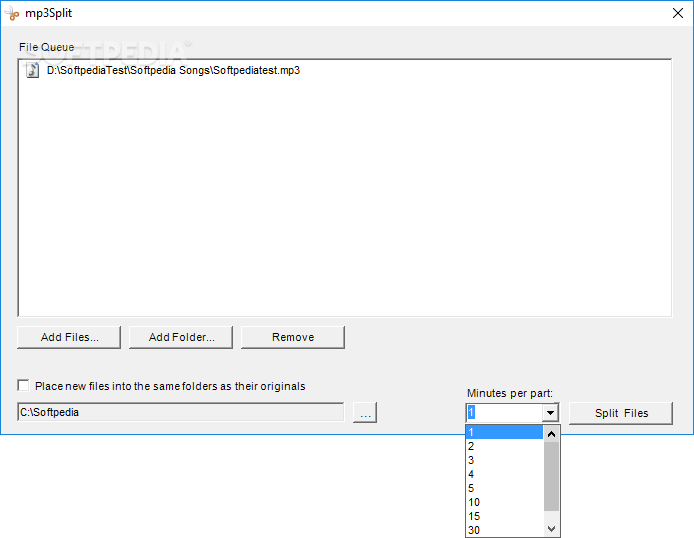Choose 5 minutes per part in the list

505,488
